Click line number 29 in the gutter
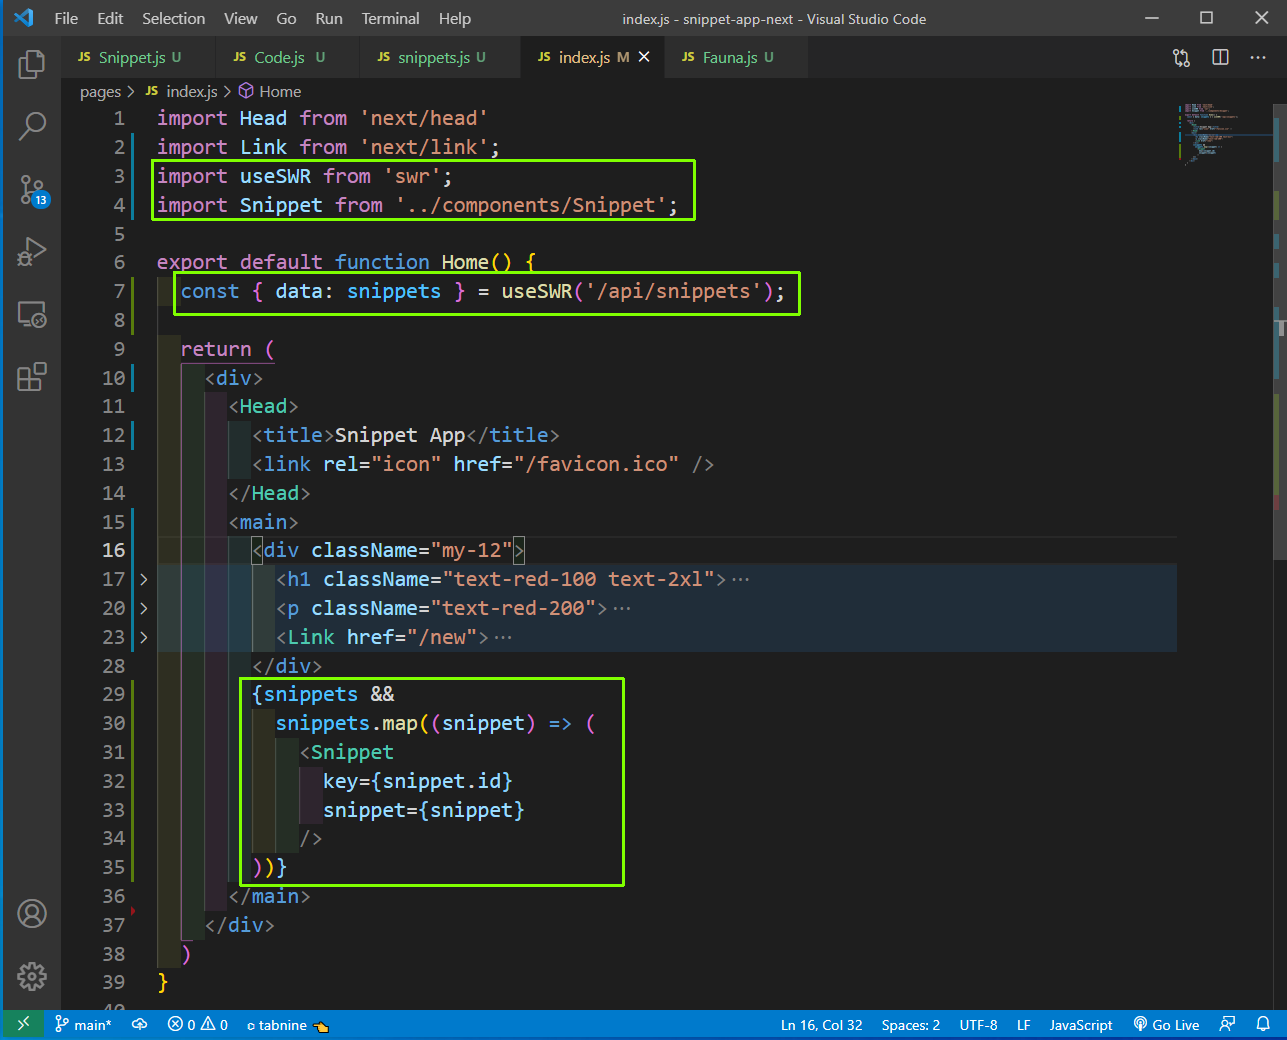The width and height of the screenshot is (1287, 1040). (114, 694)
